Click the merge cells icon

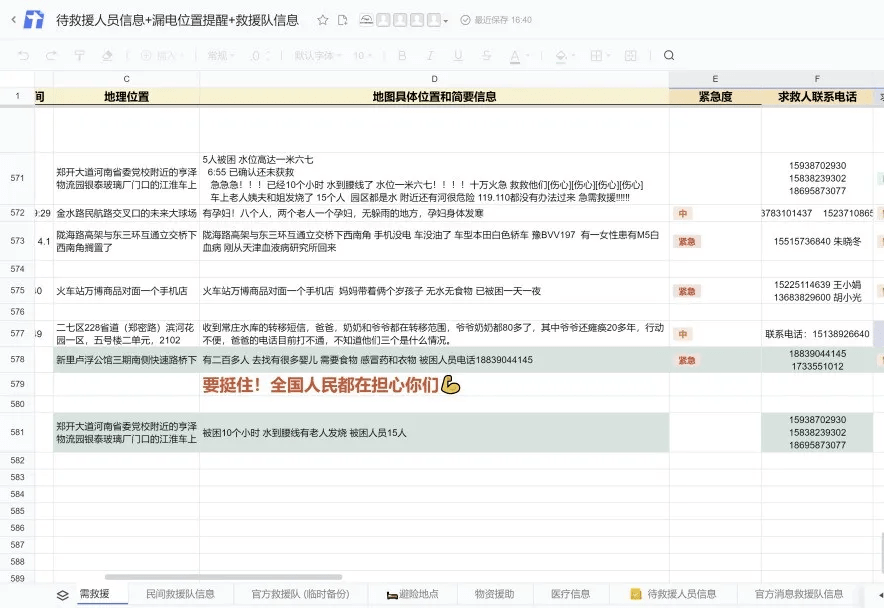point(630,55)
